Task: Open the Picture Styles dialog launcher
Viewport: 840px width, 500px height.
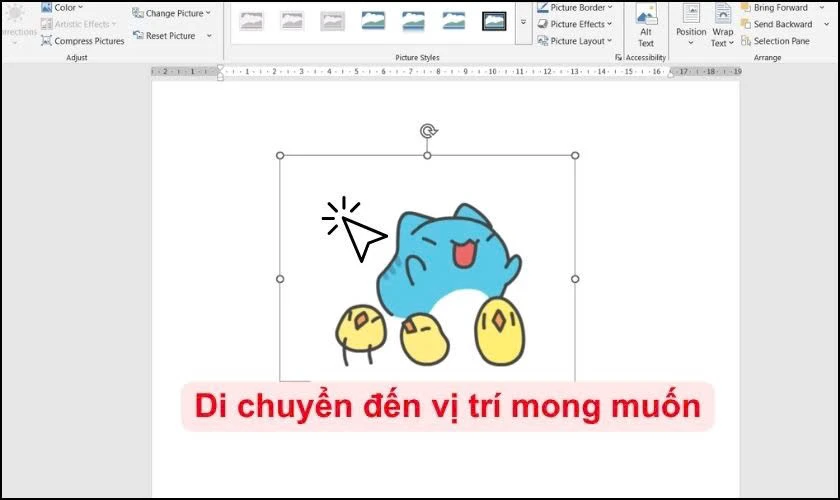Action: click(618, 57)
